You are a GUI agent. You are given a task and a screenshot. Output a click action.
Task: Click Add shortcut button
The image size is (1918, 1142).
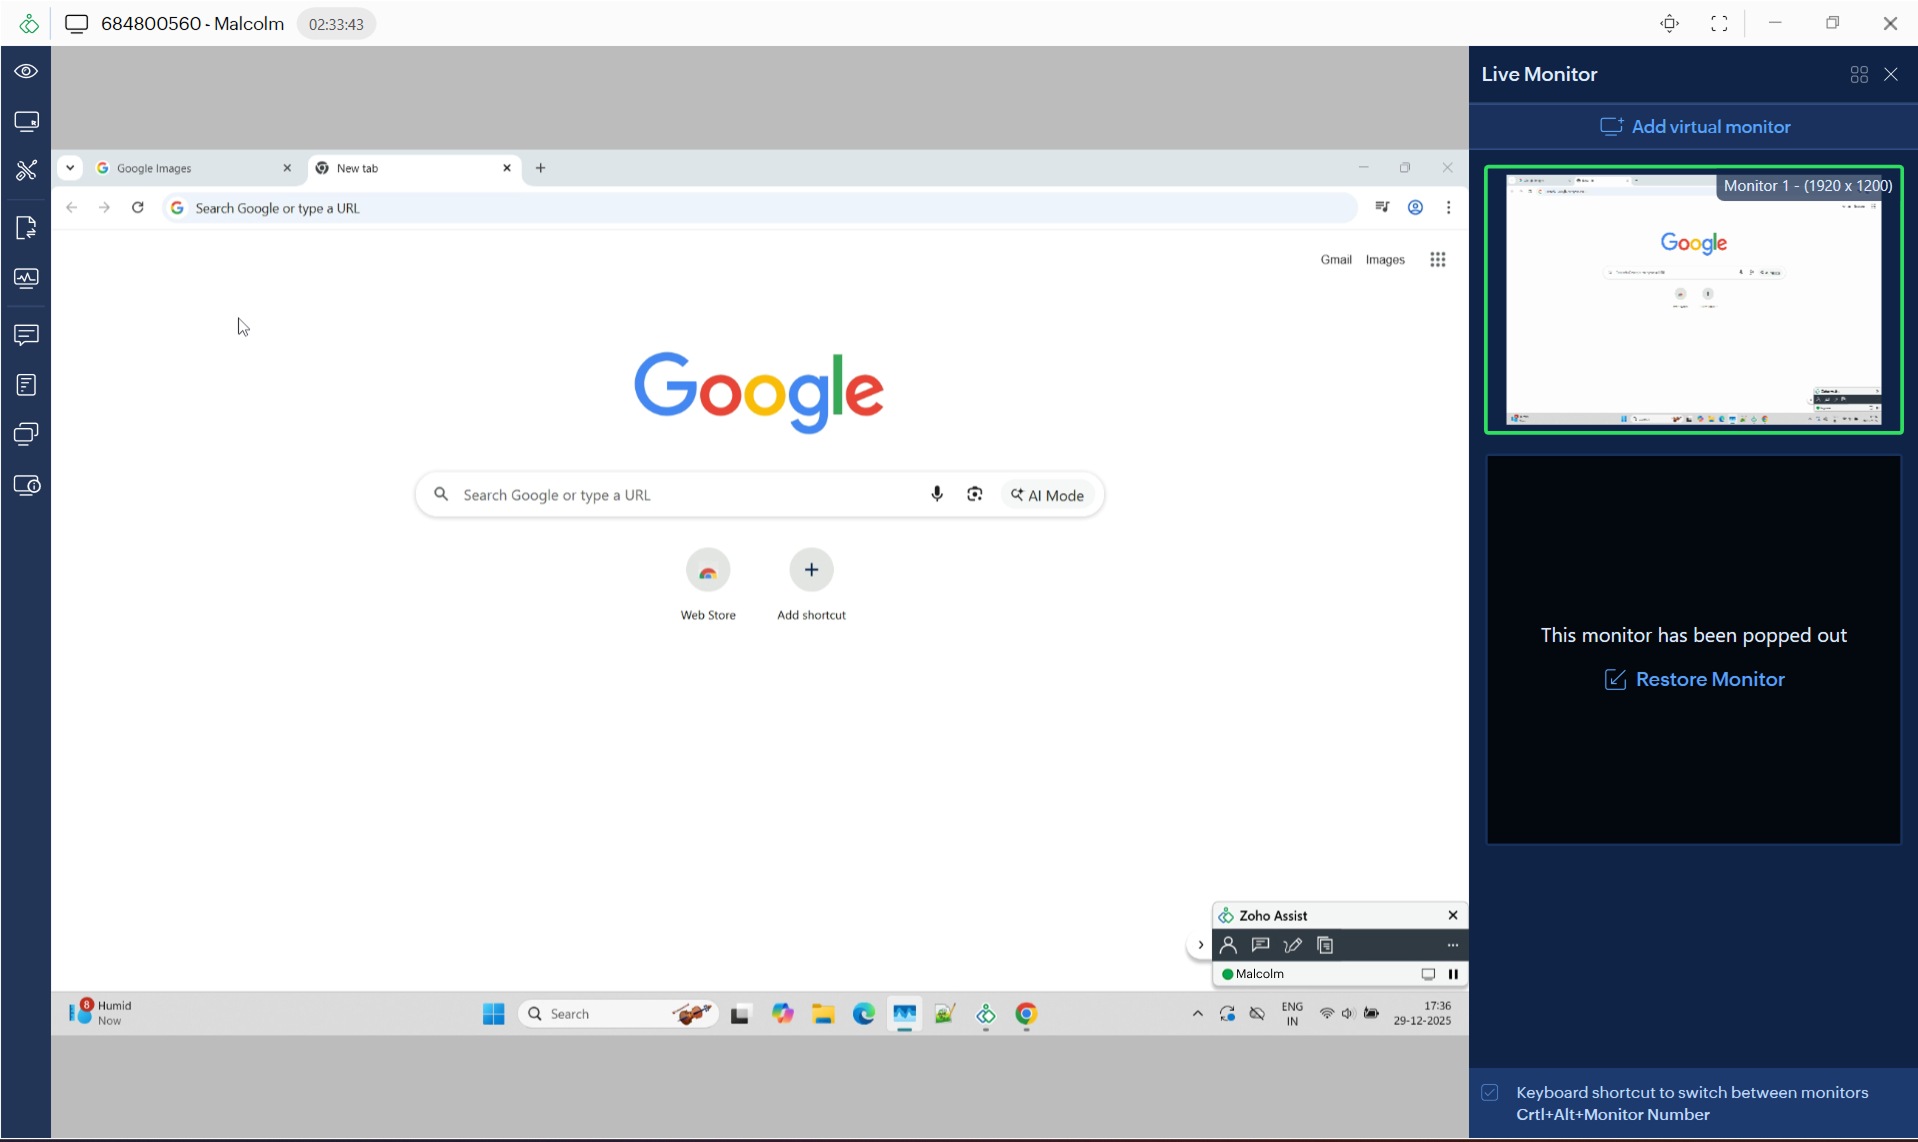(x=811, y=585)
